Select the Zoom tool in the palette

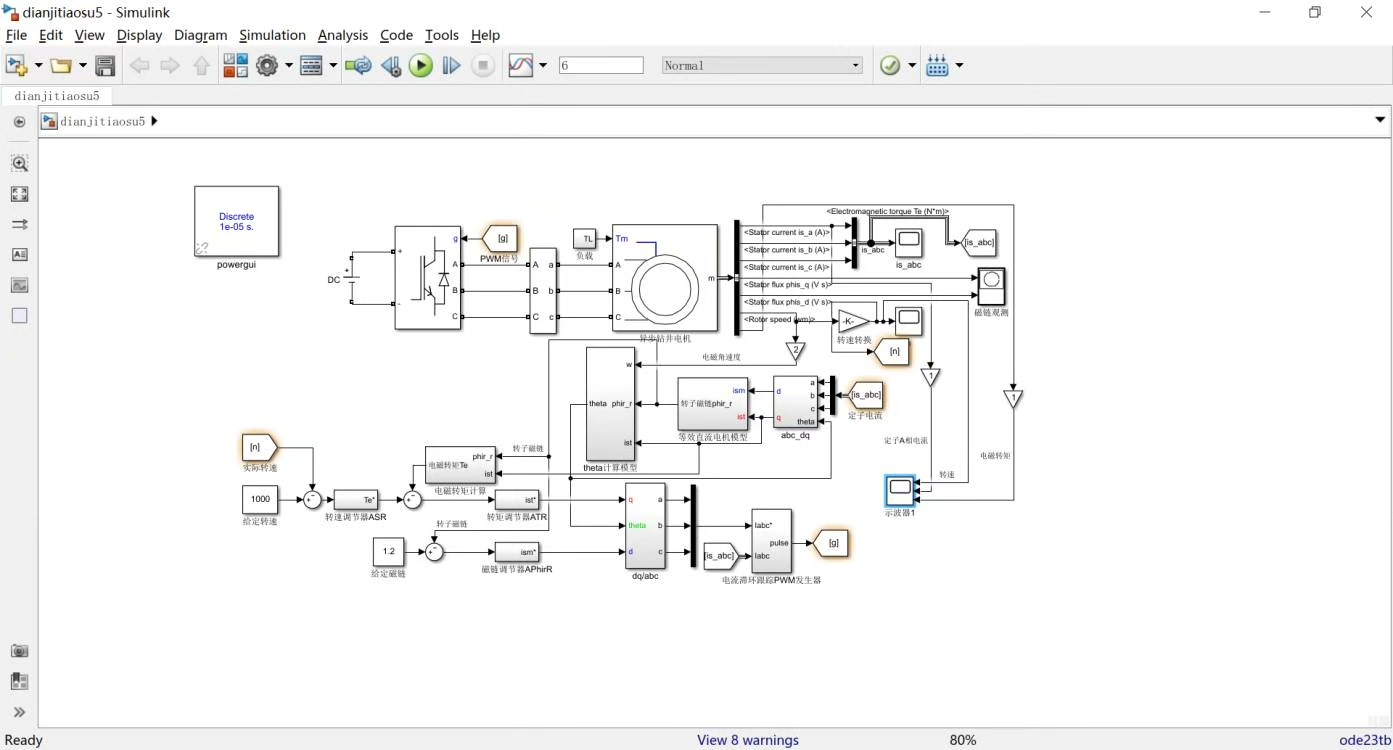coord(19,163)
